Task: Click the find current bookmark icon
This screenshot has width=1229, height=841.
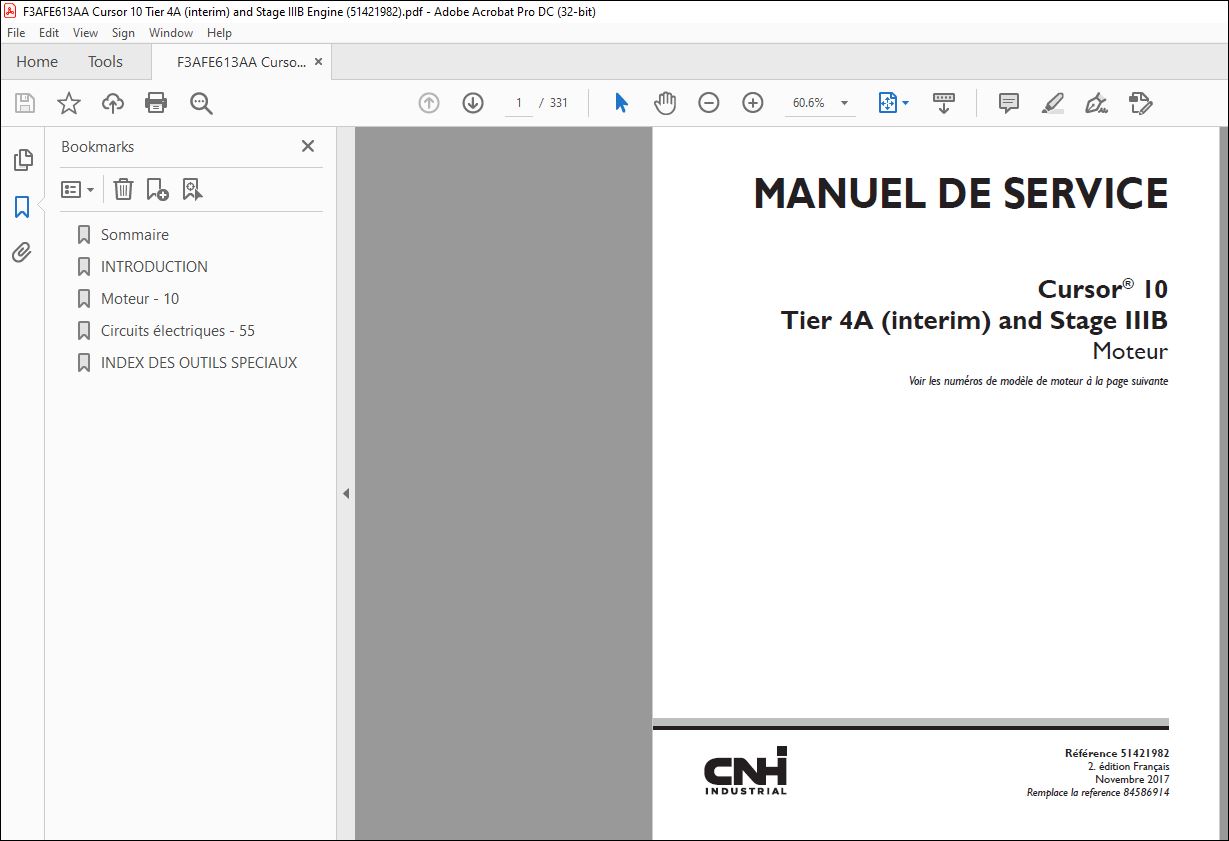Action: click(x=192, y=189)
